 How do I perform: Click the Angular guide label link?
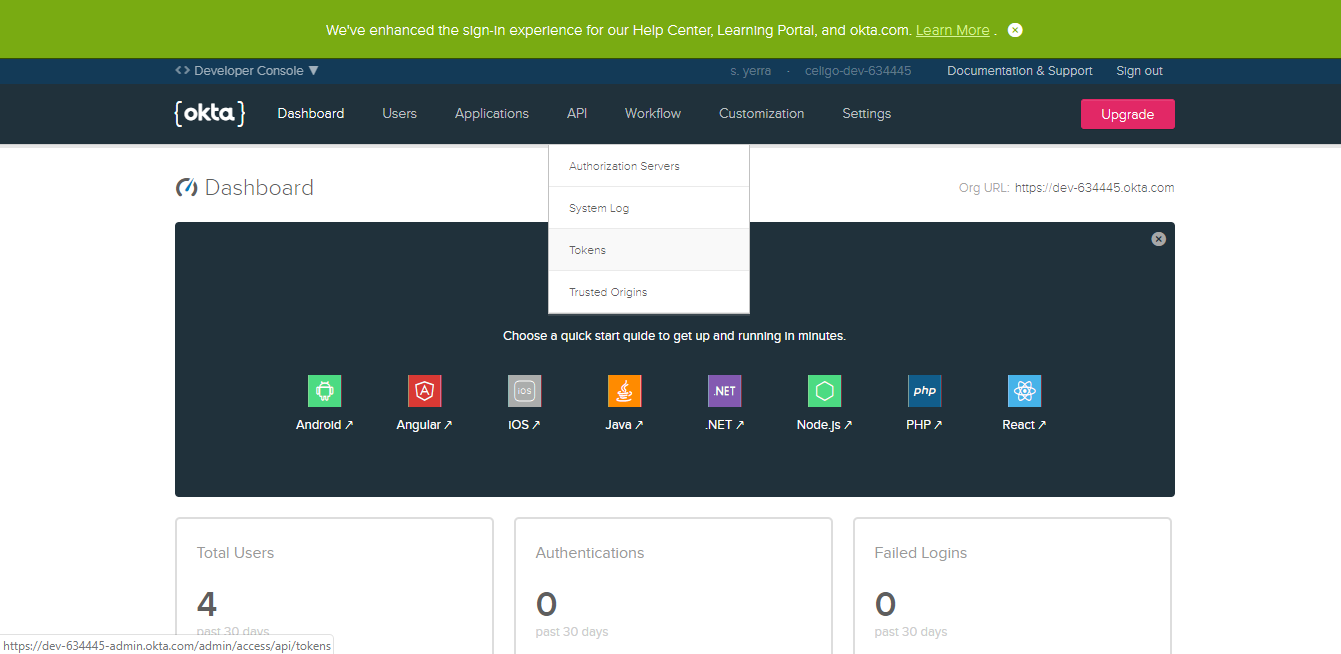click(x=424, y=425)
